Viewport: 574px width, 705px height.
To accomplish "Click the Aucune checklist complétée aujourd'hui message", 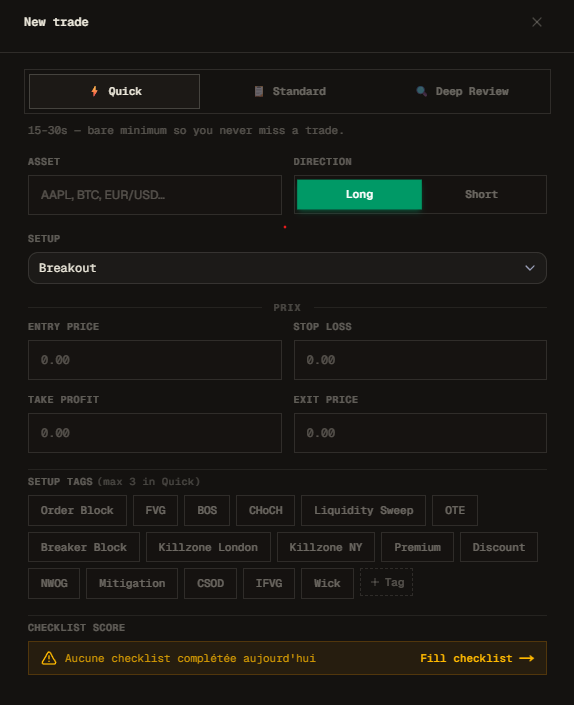I will tap(190, 658).
